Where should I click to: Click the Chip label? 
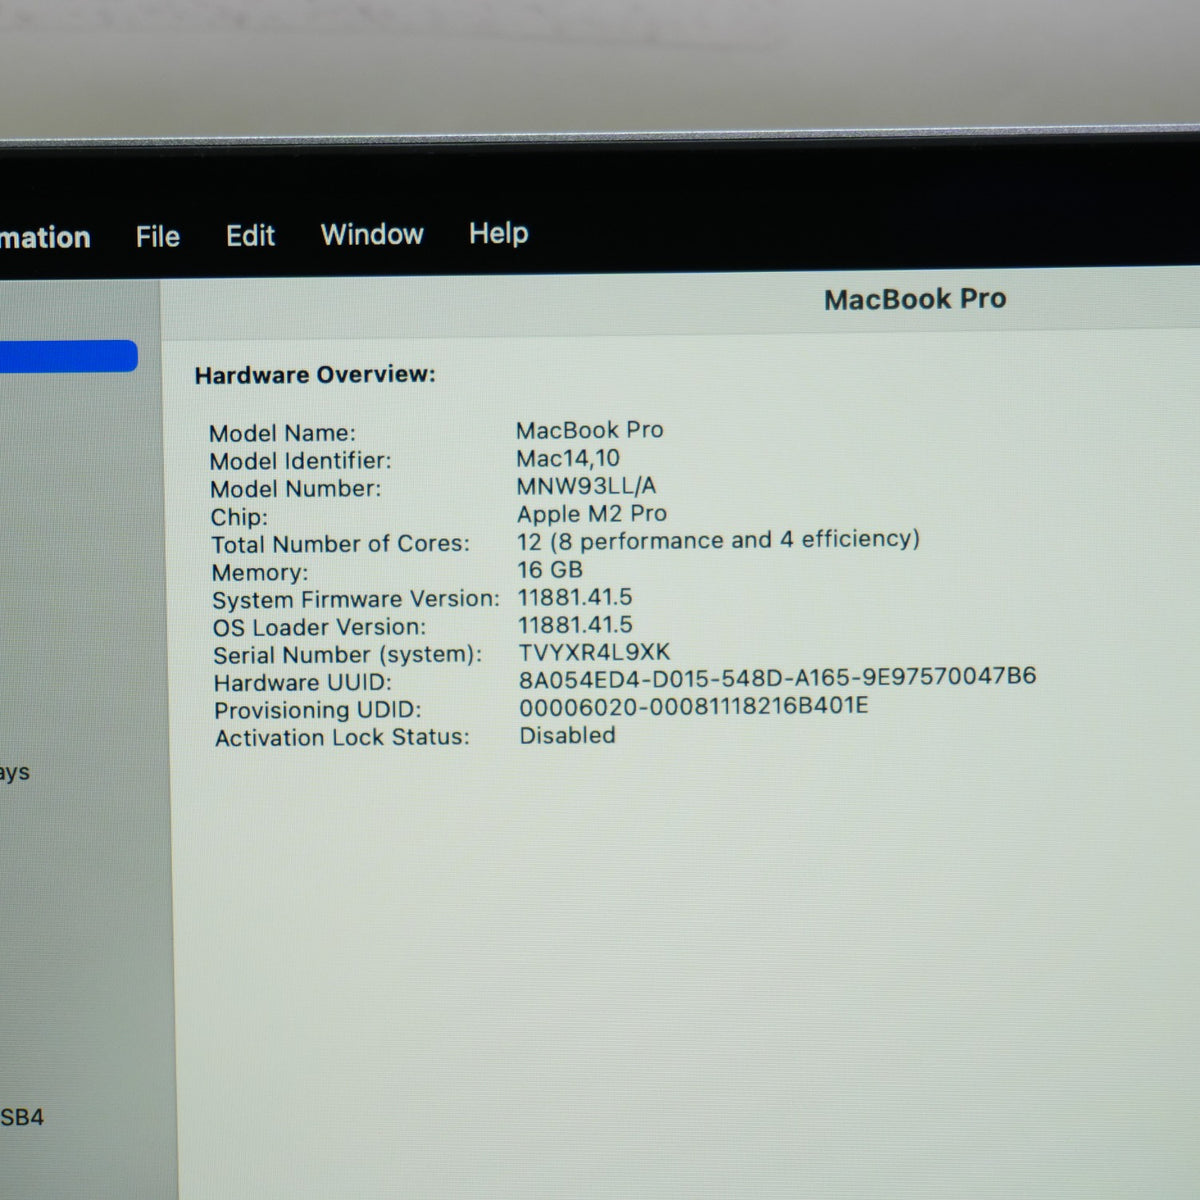pos(239,517)
